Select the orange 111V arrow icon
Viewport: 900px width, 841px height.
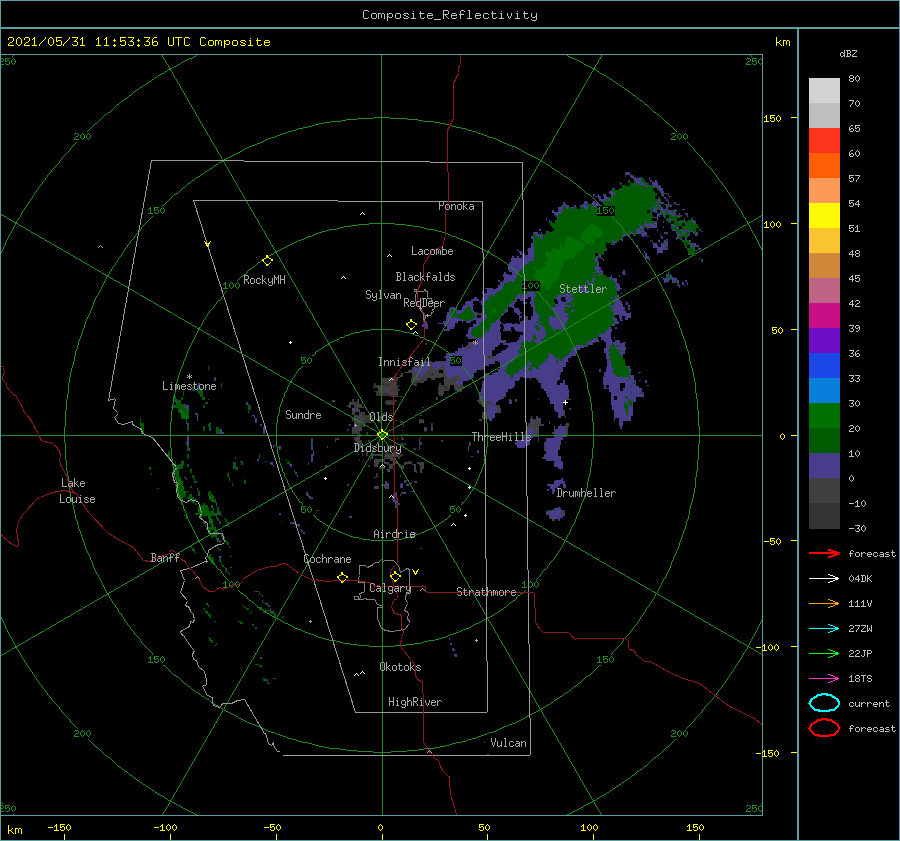pyautogui.click(x=824, y=603)
